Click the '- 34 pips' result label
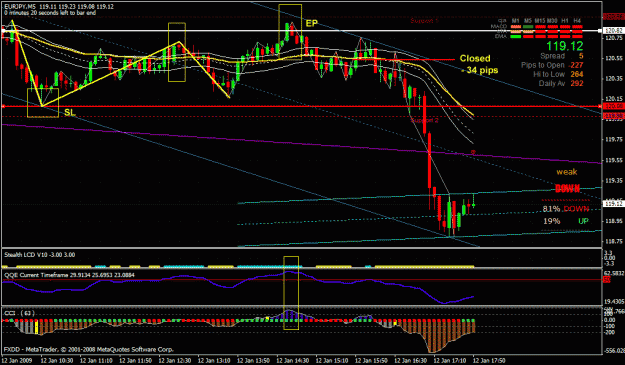625x365 pixels. pyautogui.click(x=480, y=70)
